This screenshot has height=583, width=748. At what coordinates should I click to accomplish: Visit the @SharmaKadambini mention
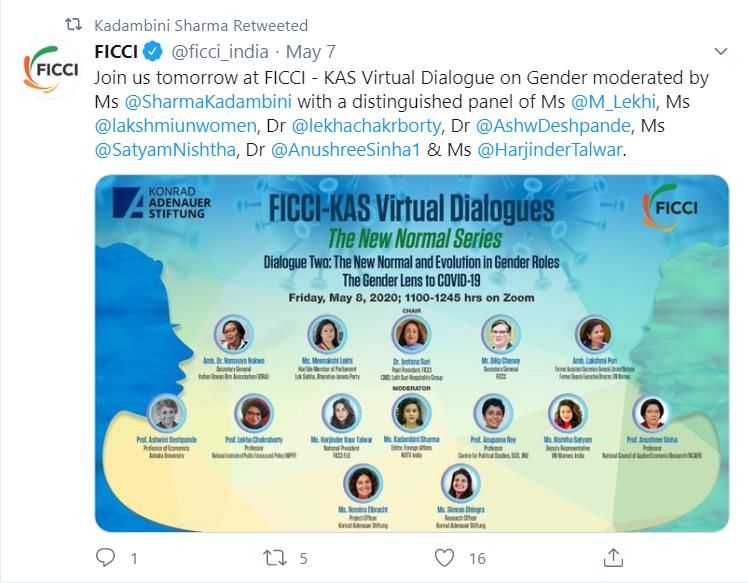[x=208, y=102]
